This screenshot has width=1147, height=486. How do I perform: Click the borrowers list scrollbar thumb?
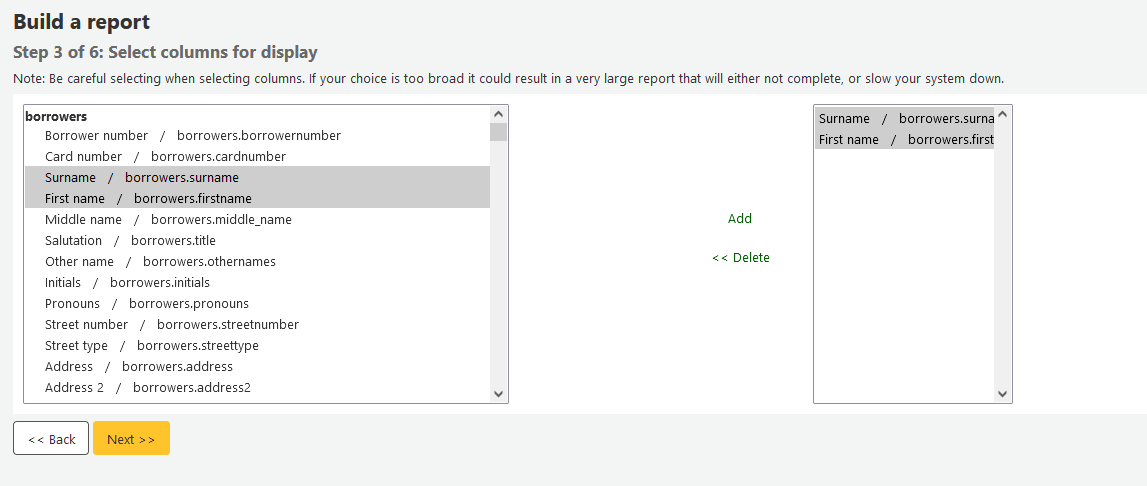click(x=498, y=132)
